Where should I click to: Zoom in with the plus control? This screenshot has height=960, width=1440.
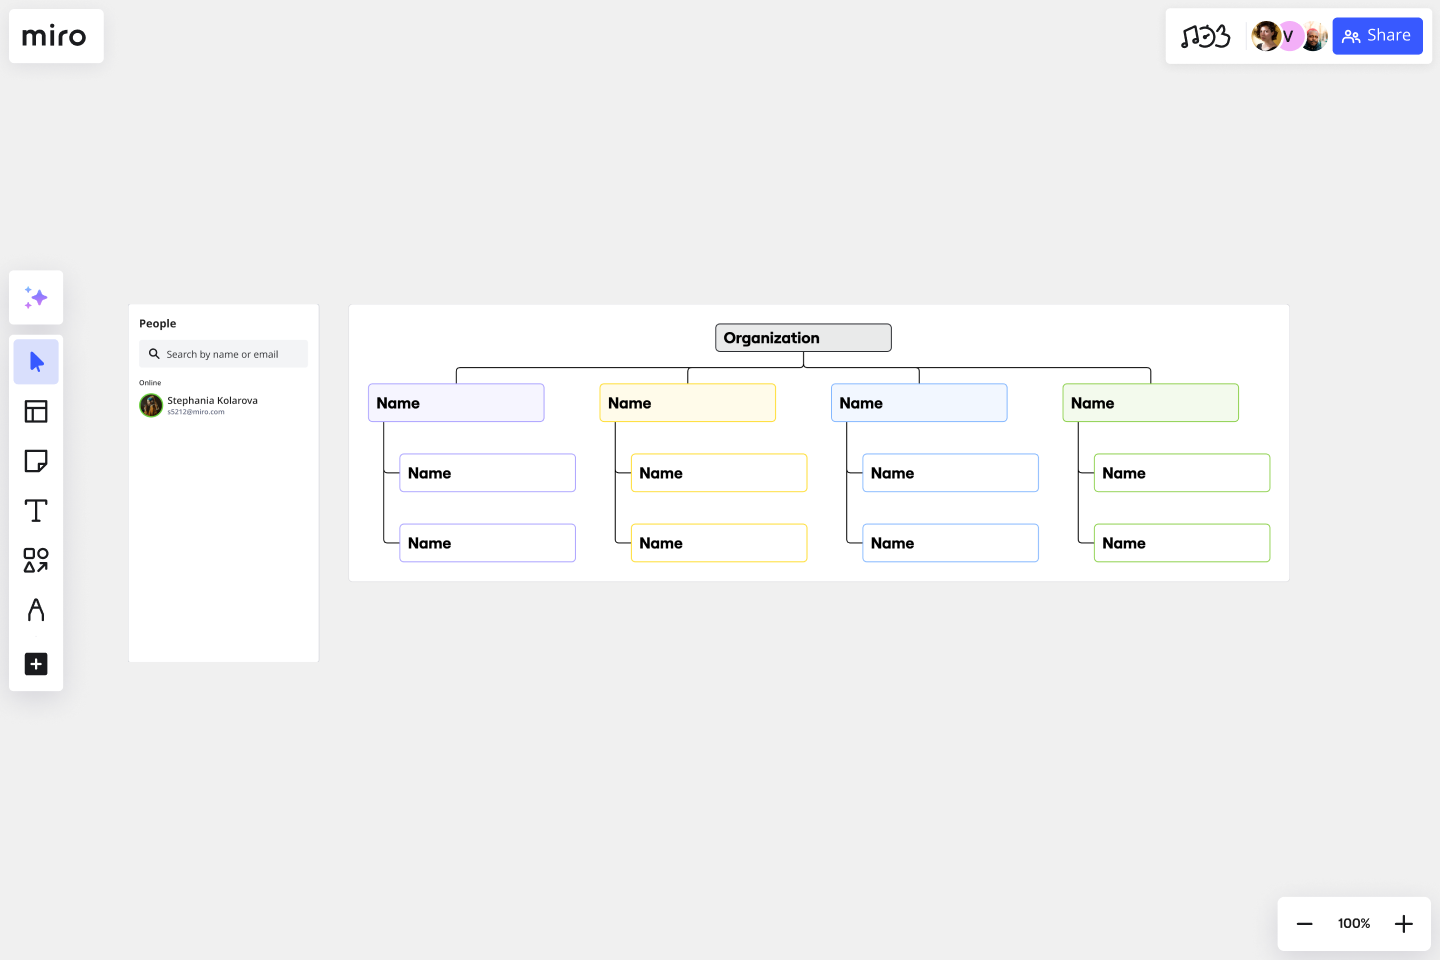(x=1403, y=923)
